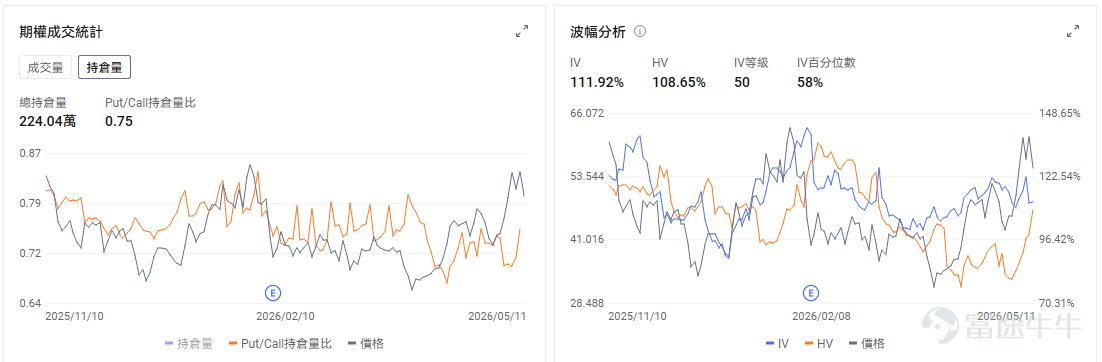
Task: Click the 波幅分析 panel title
Action: (x=598, y=32)
